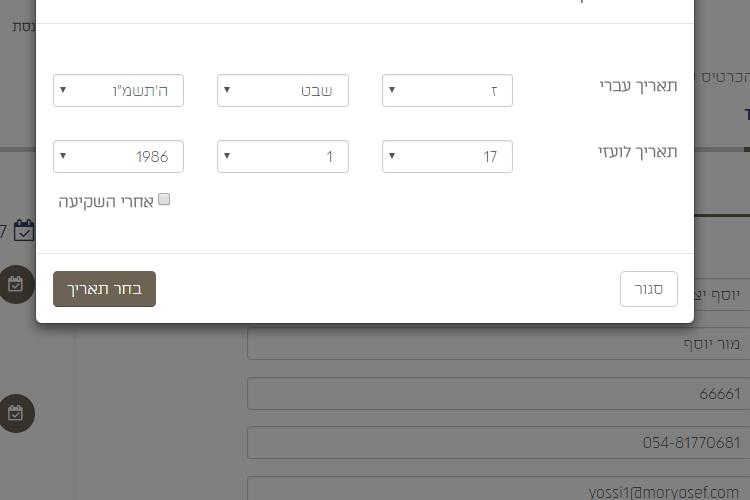Click the field containing מור יוסף
Viewport: 750px width, 500px height.
click(x=498, y=344)
